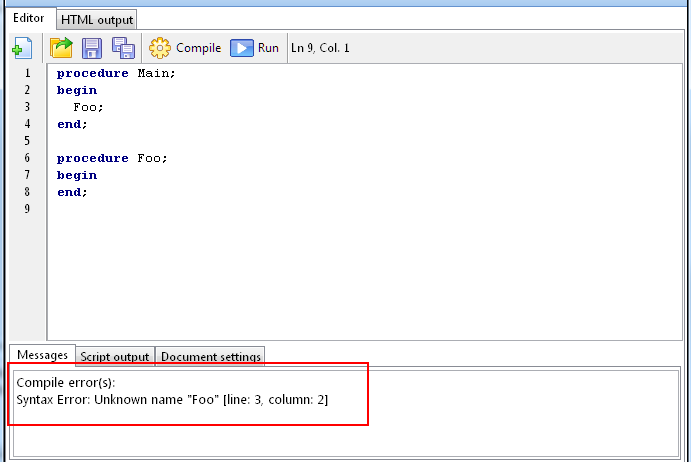
Task: Click the "Ln 9, Col. 1" position indicator
Action: pyautogui.click(x=320, y=48)
